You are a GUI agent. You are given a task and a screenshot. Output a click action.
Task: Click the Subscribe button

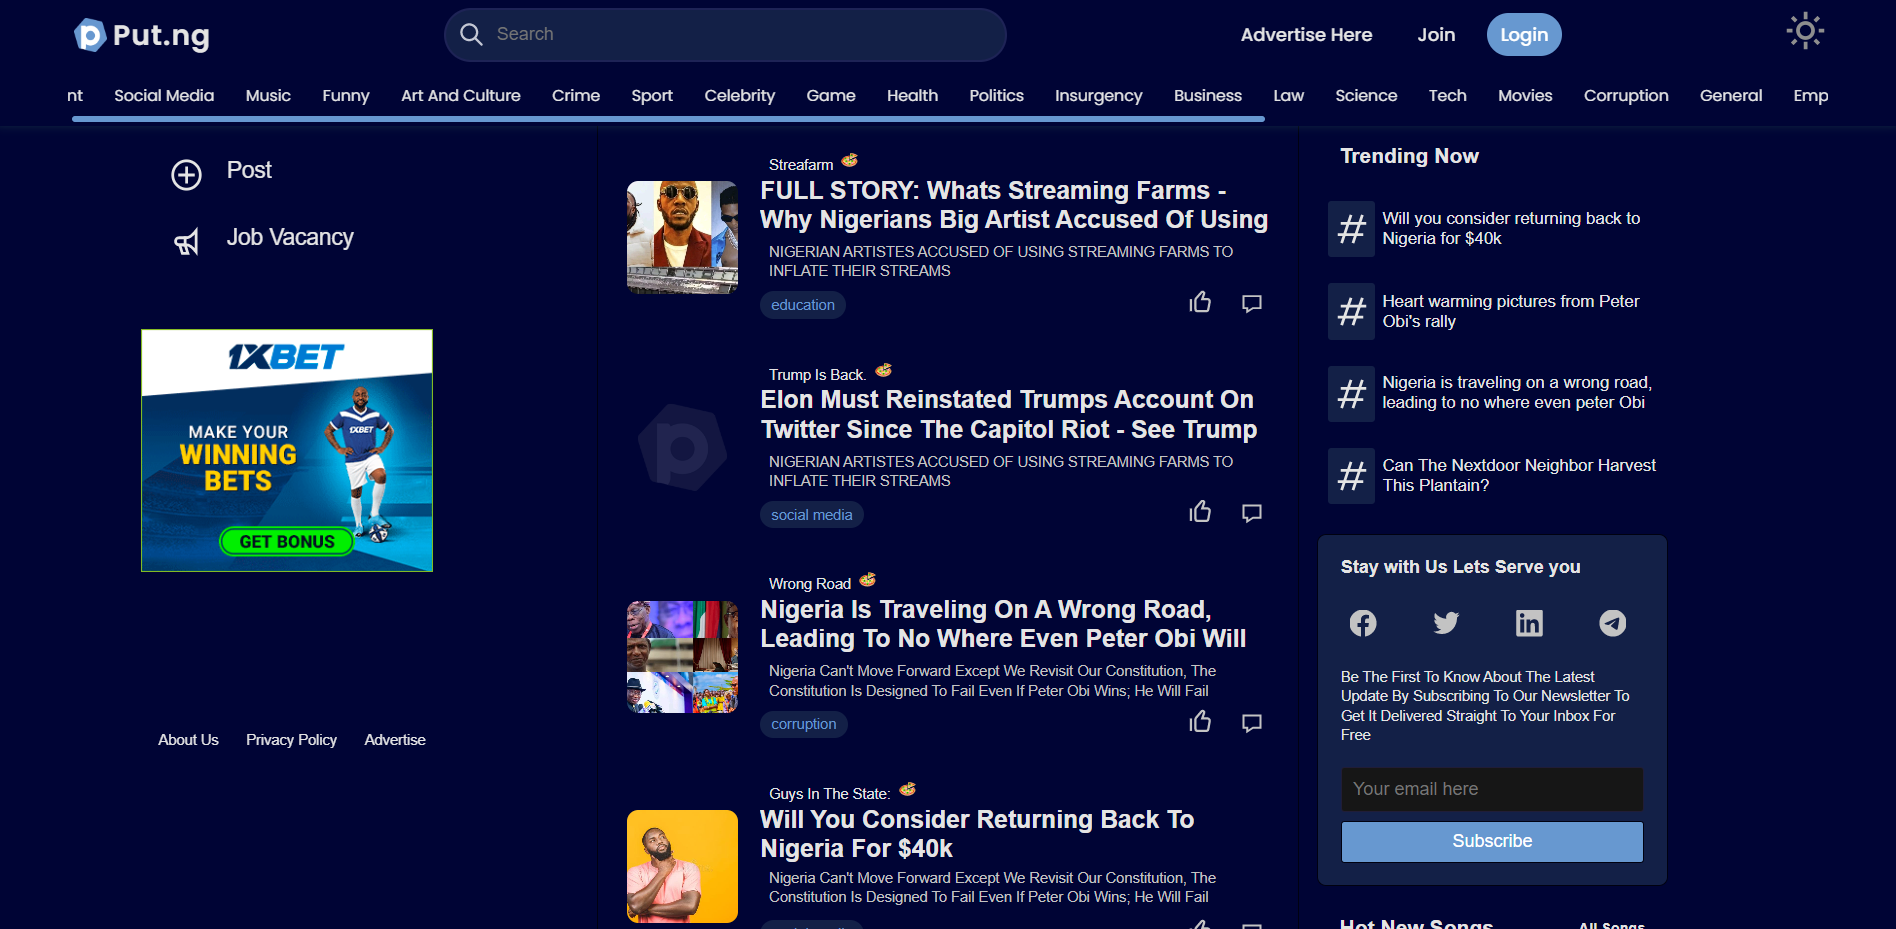pos(1491,841)
